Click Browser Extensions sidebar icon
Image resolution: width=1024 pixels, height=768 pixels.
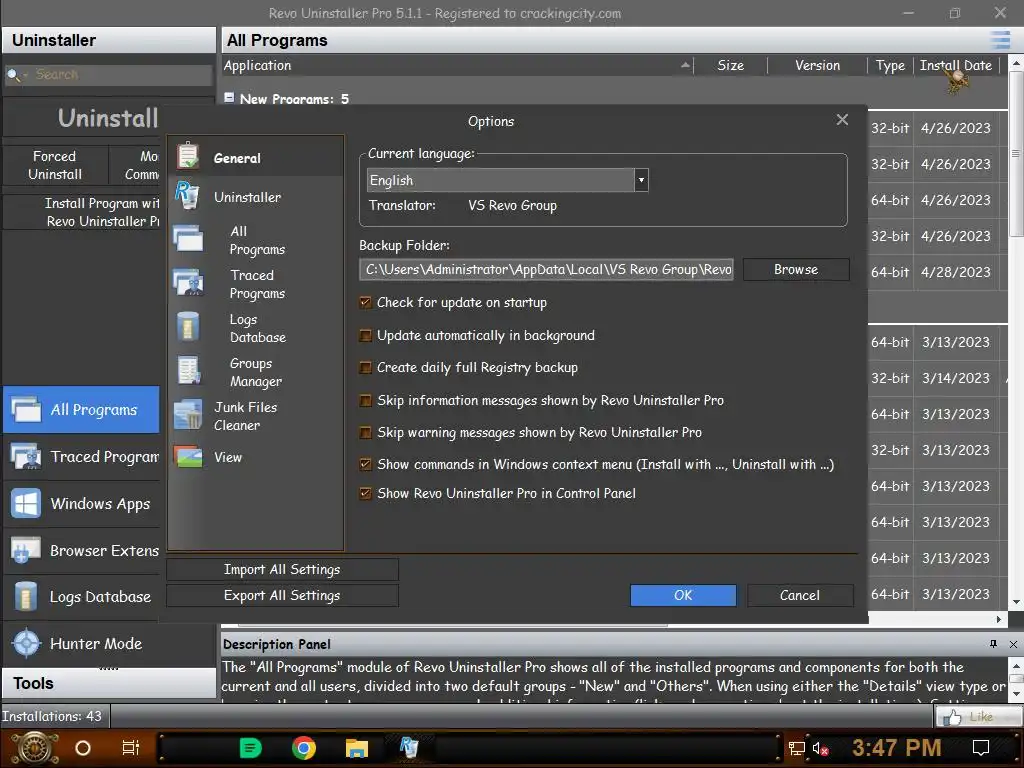(26, 551)
